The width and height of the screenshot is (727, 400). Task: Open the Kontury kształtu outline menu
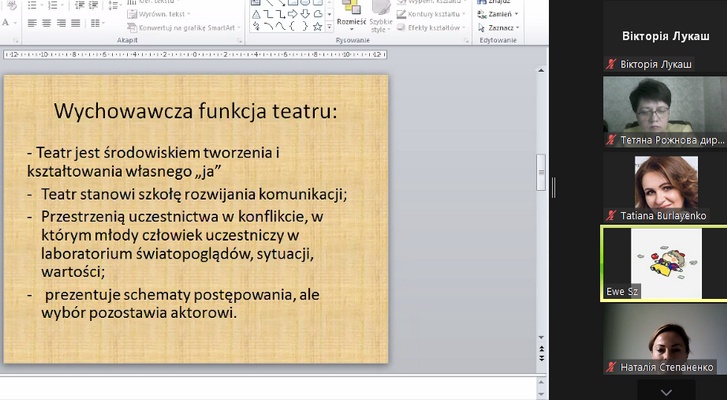pos(432,15)
